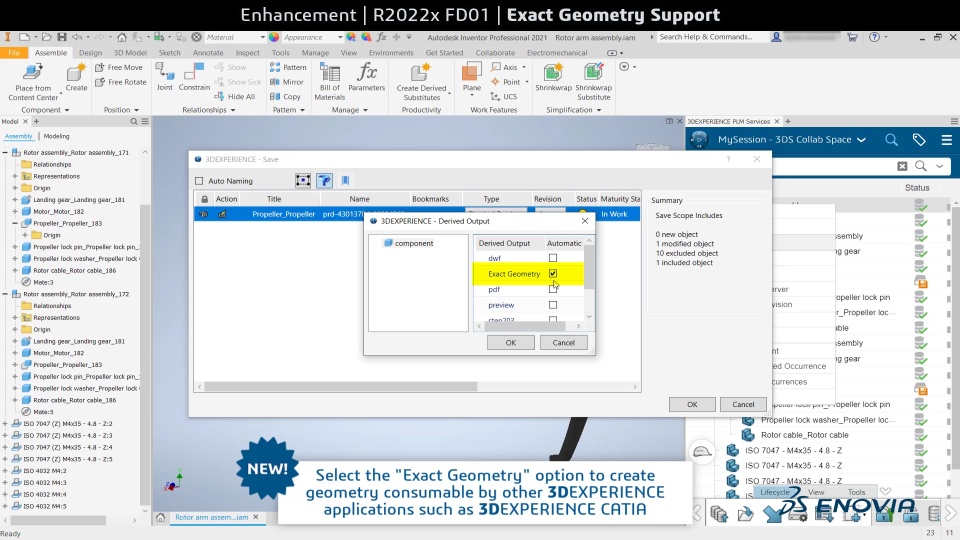Image resolution: width=960 pixels, height=540 pixels.
Task: Click Cancel in the Derived Output dialog
Action: [x=563, y=343]
